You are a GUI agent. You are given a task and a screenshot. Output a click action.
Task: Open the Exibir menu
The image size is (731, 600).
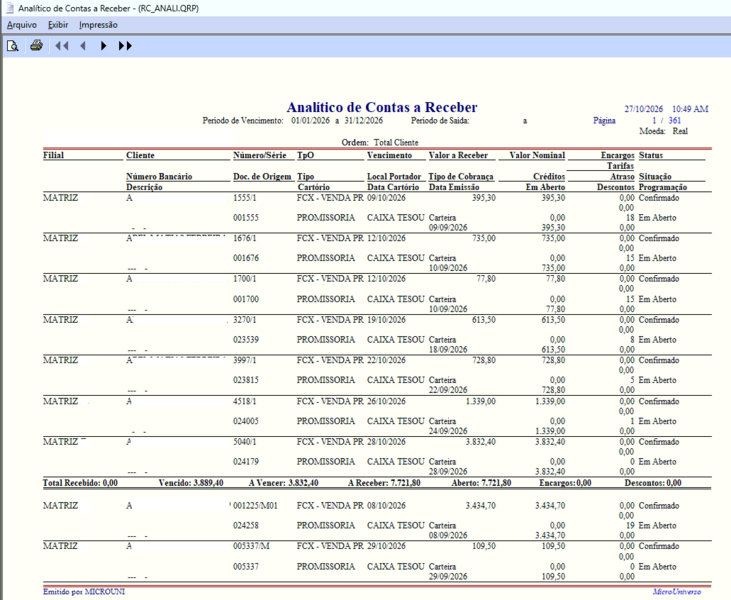[58, 25]
